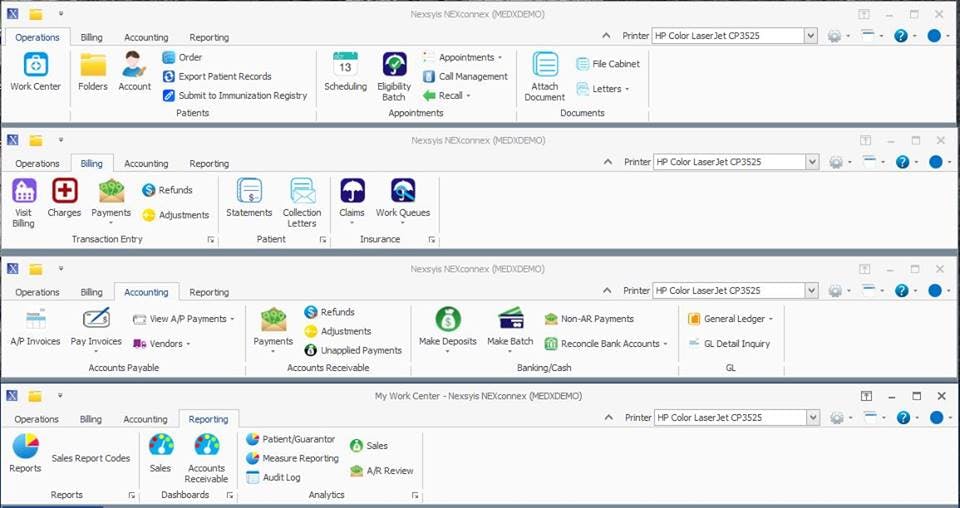
Task: Open the Vendors dropdown menu
Action: click(x=188, y=344)
